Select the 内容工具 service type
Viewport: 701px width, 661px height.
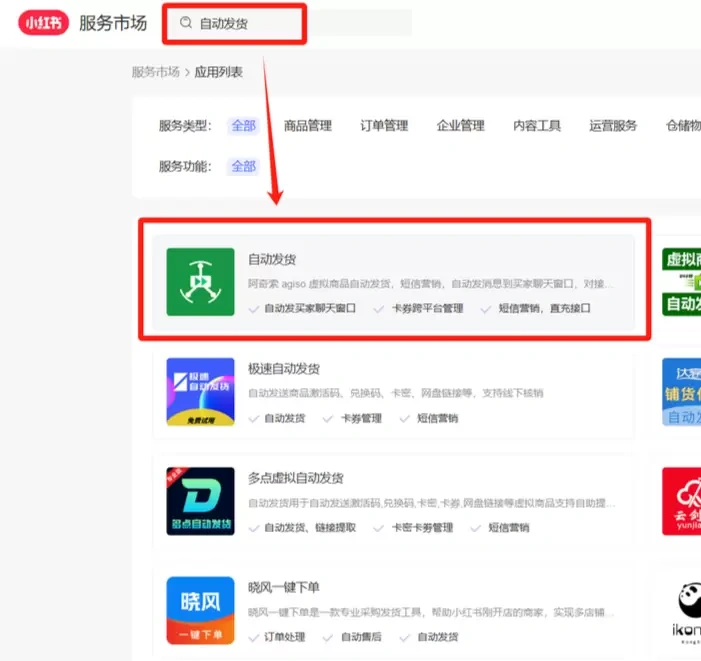[x=537, y=126]
